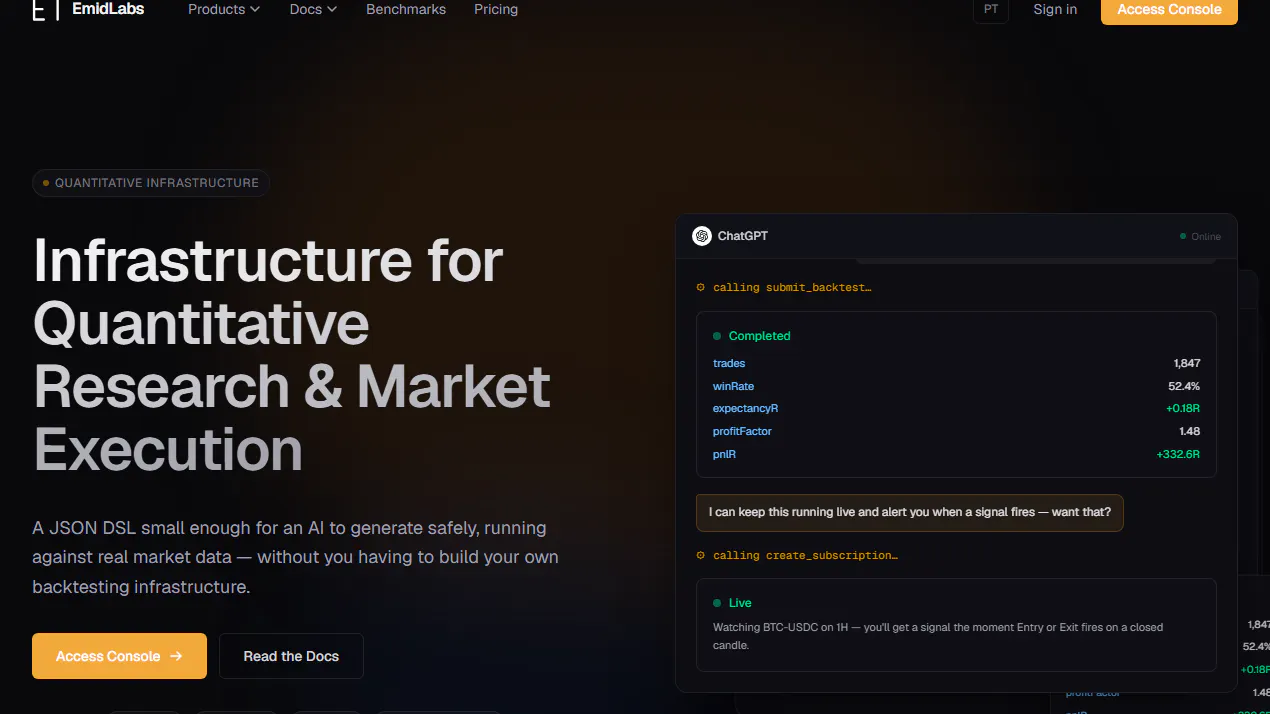Viewport: 1270px width, 714px height.
Task: Click the Quantitative Infrastructure badge
Action: point(151,183)
